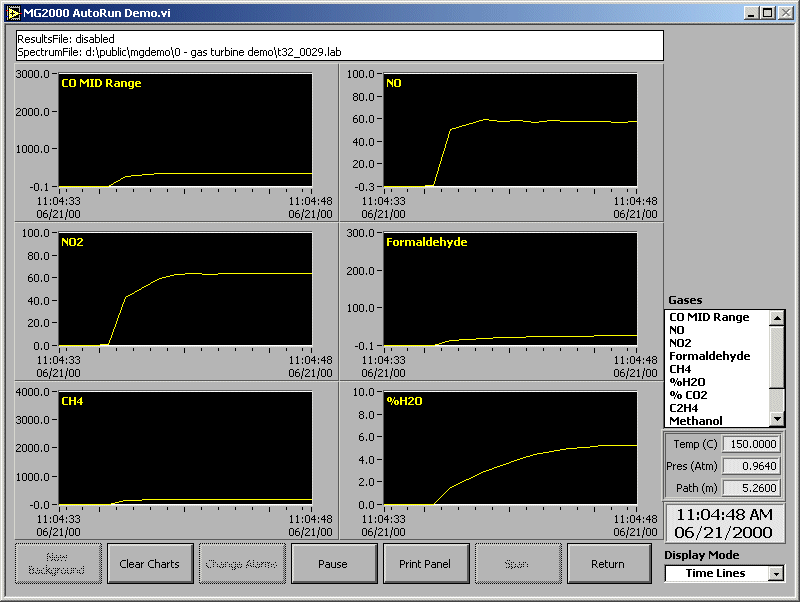Open the Display Mode dropdown arrow
This screenshot has width=800, height=602.
[x=776, y=574]
